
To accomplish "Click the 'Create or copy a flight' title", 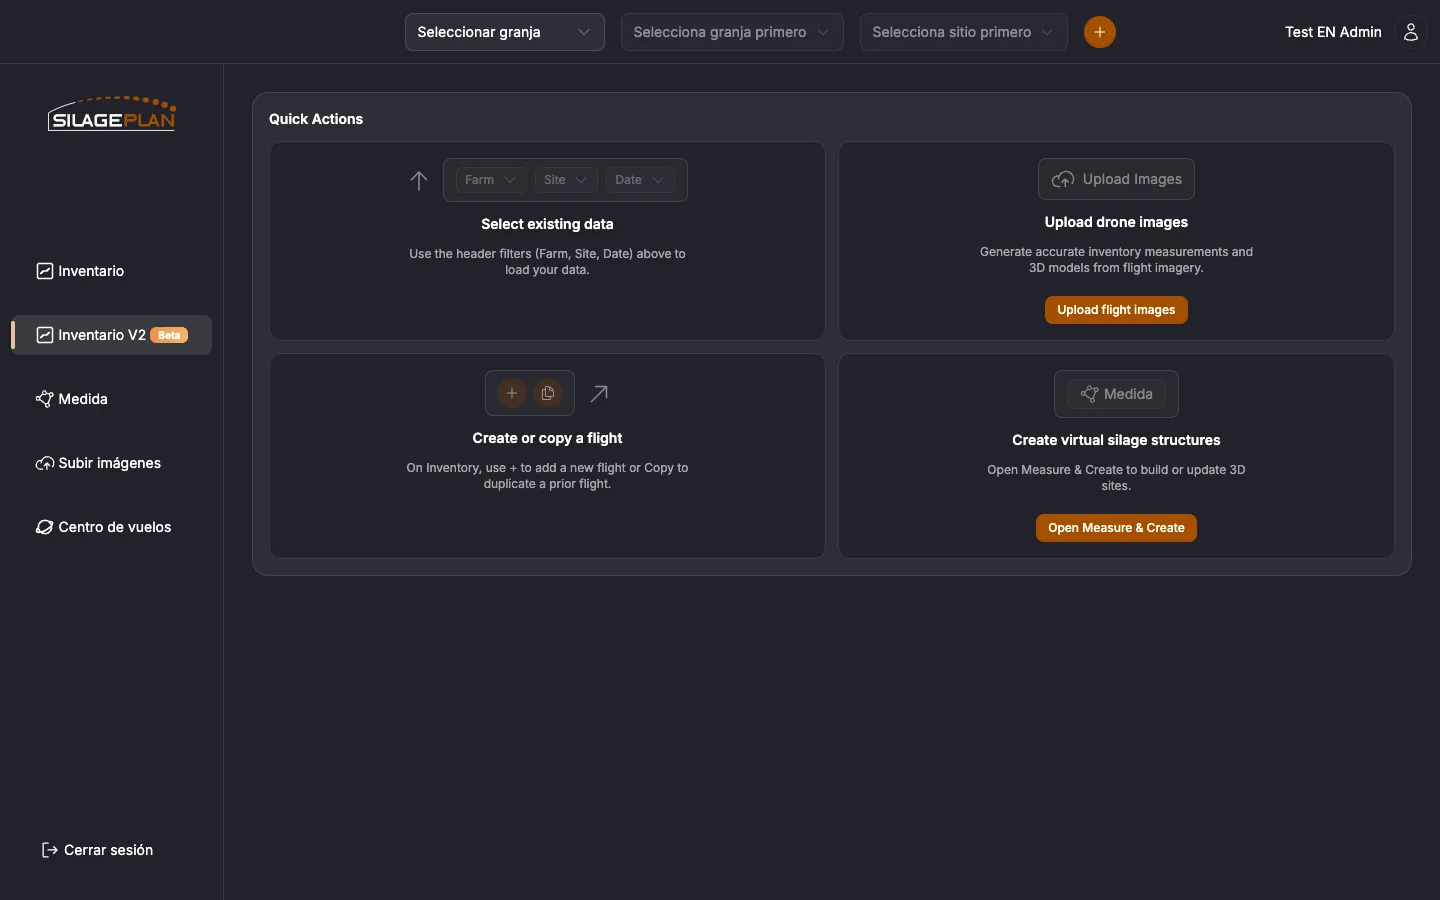I will coord(547,438).
